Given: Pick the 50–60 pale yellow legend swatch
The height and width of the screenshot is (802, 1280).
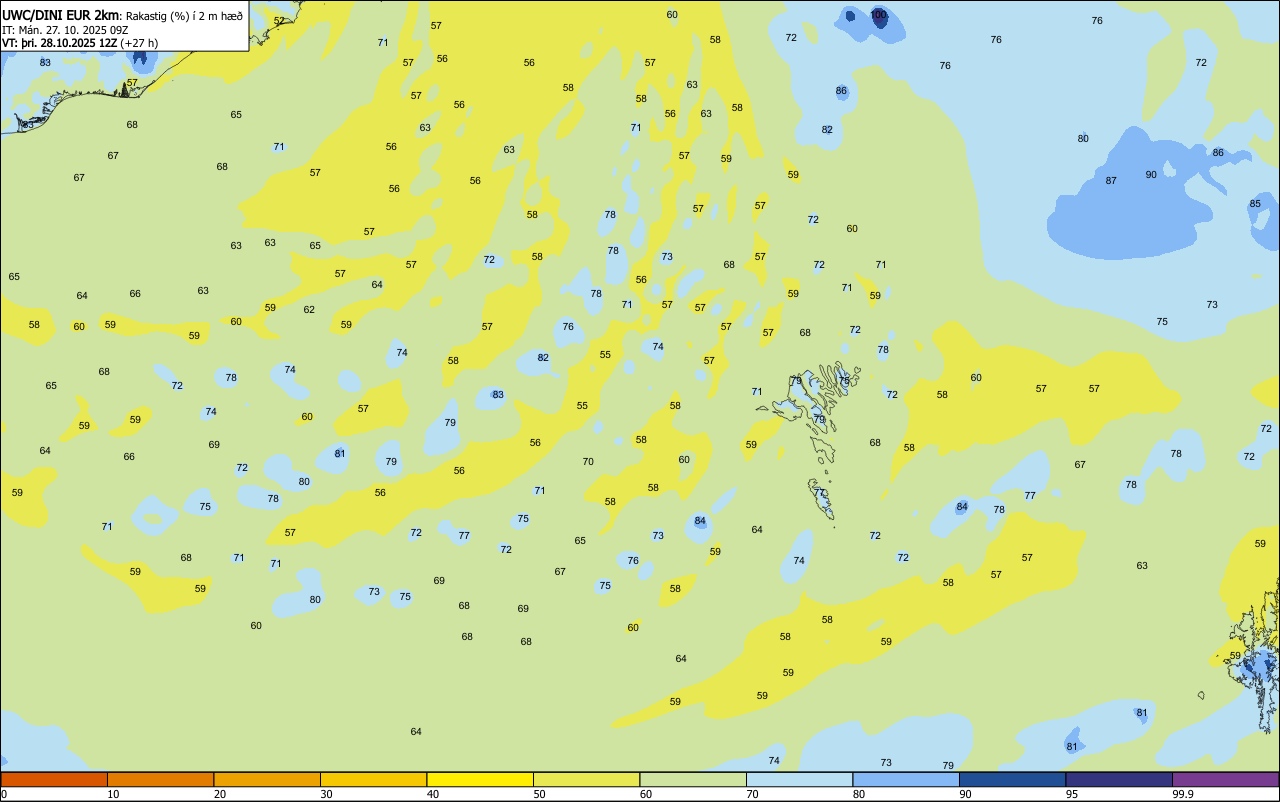Looking at the screenshot, I should click(x=586, y=779).
